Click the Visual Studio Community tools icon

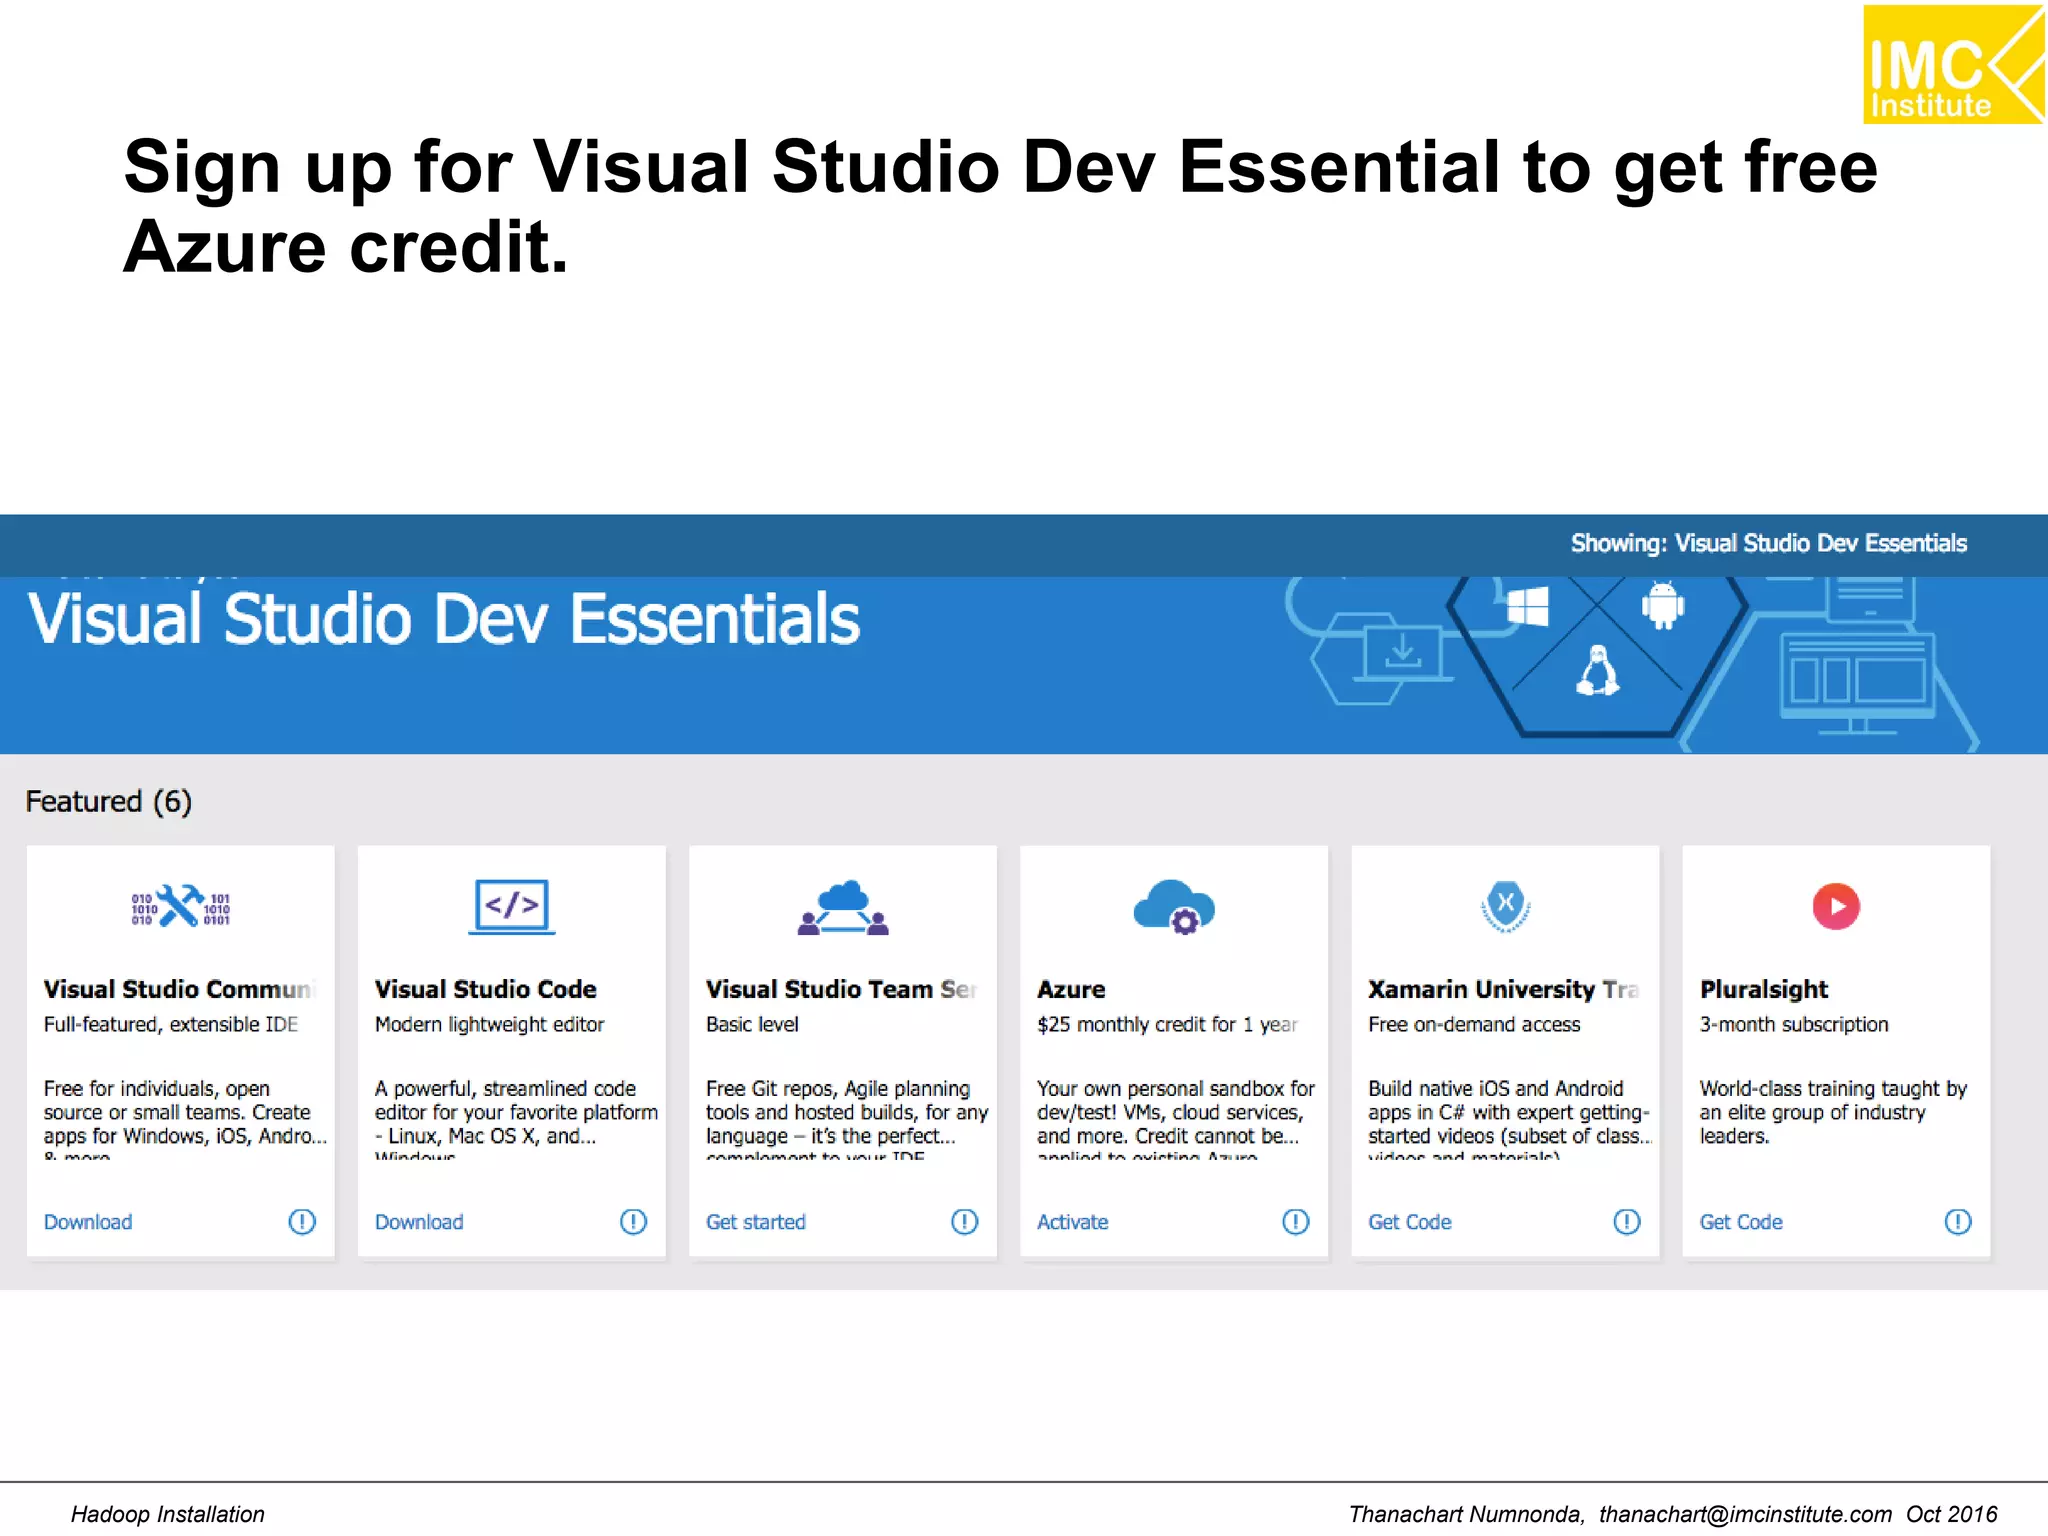point(181,907)
